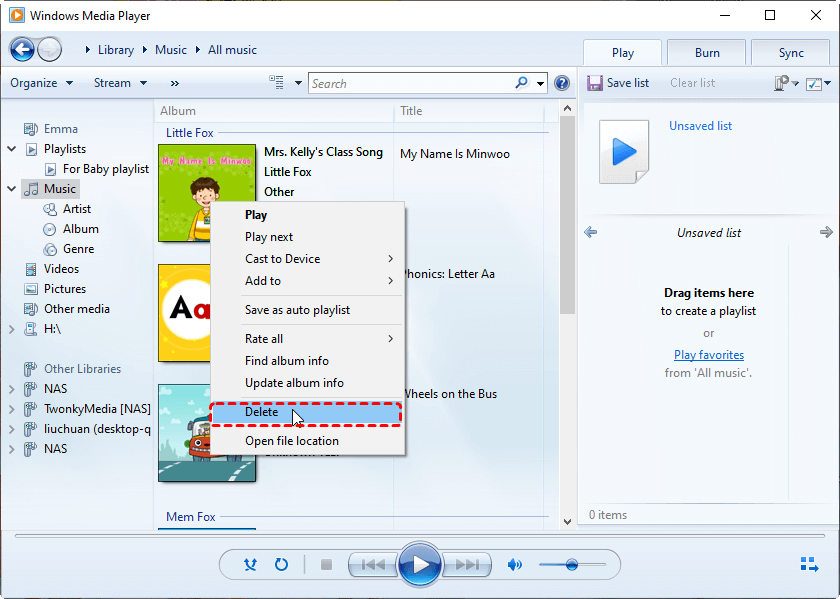Select Artist in the Music tree
The width and height of the screenshot is (840, 599).
click(x=77, y=209)
